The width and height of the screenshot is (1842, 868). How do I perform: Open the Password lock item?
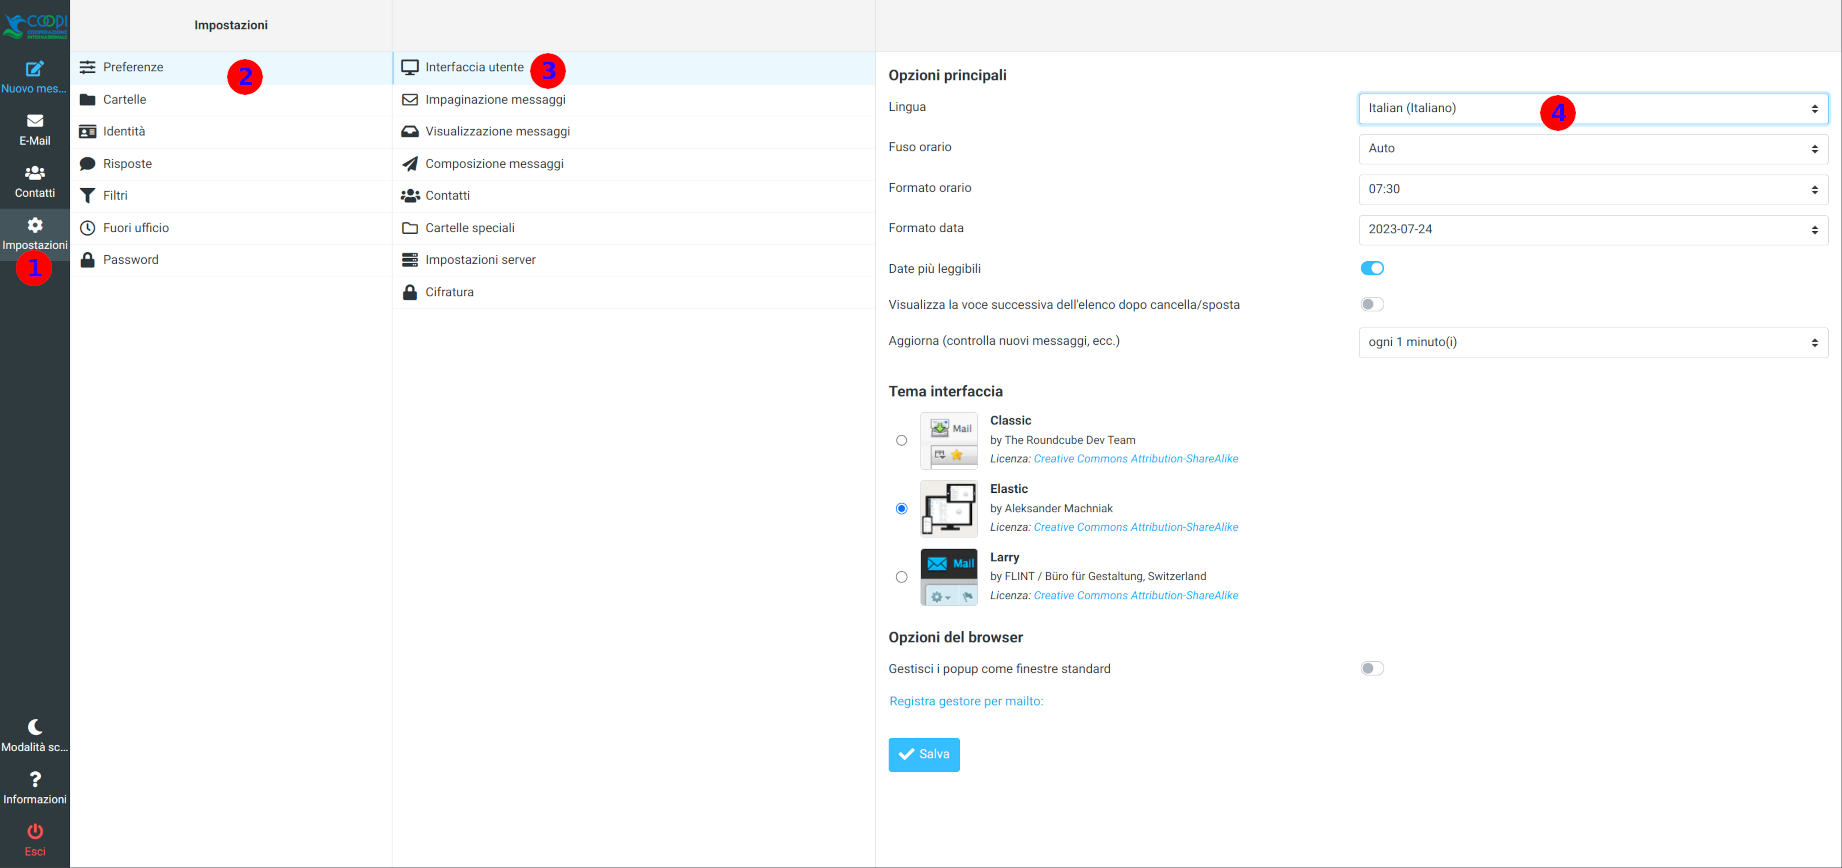[130, 260]
